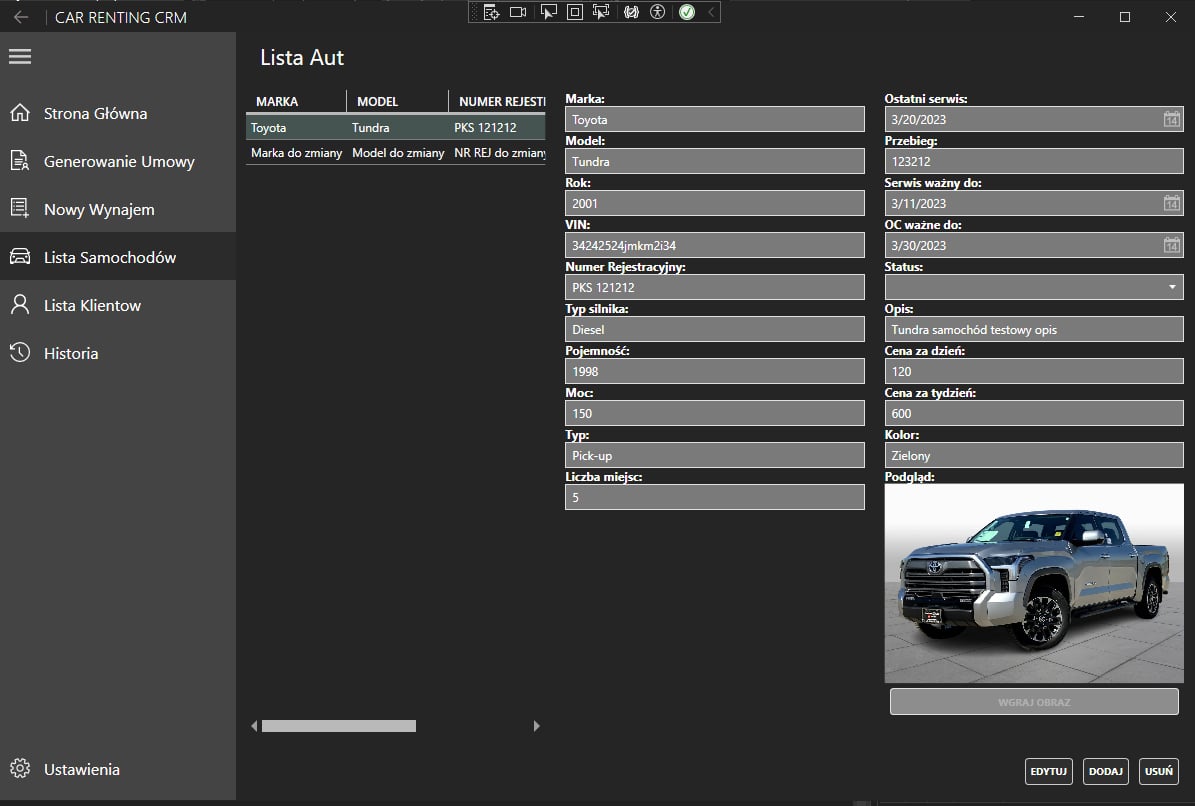Click the Liczba miejsc field
This screenshot has height=806, width=1195.
pos(715,497)
